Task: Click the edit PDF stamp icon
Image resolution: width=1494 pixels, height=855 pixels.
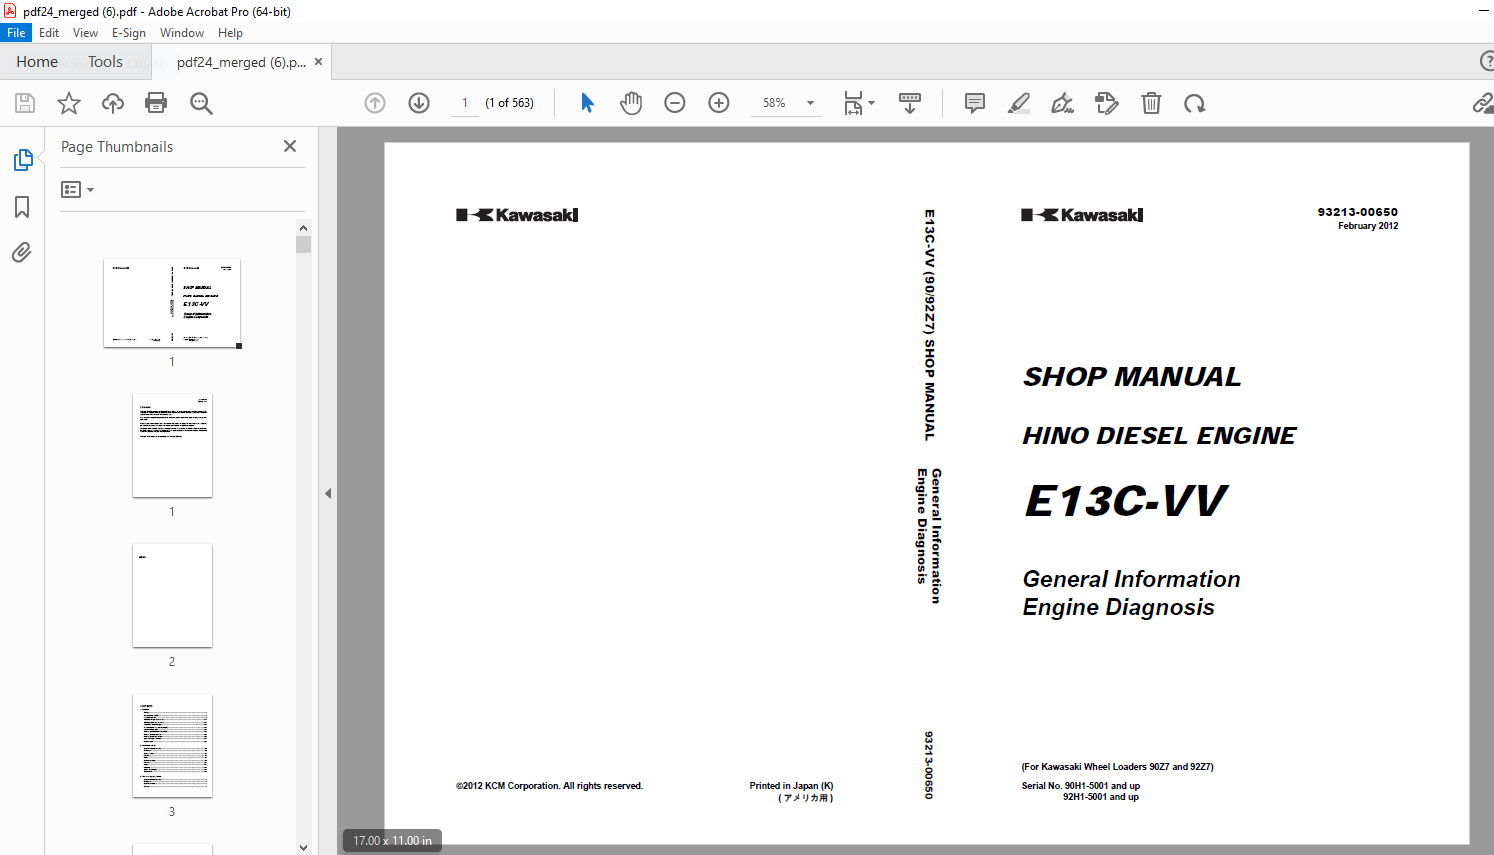Action: pos(1107,103)
